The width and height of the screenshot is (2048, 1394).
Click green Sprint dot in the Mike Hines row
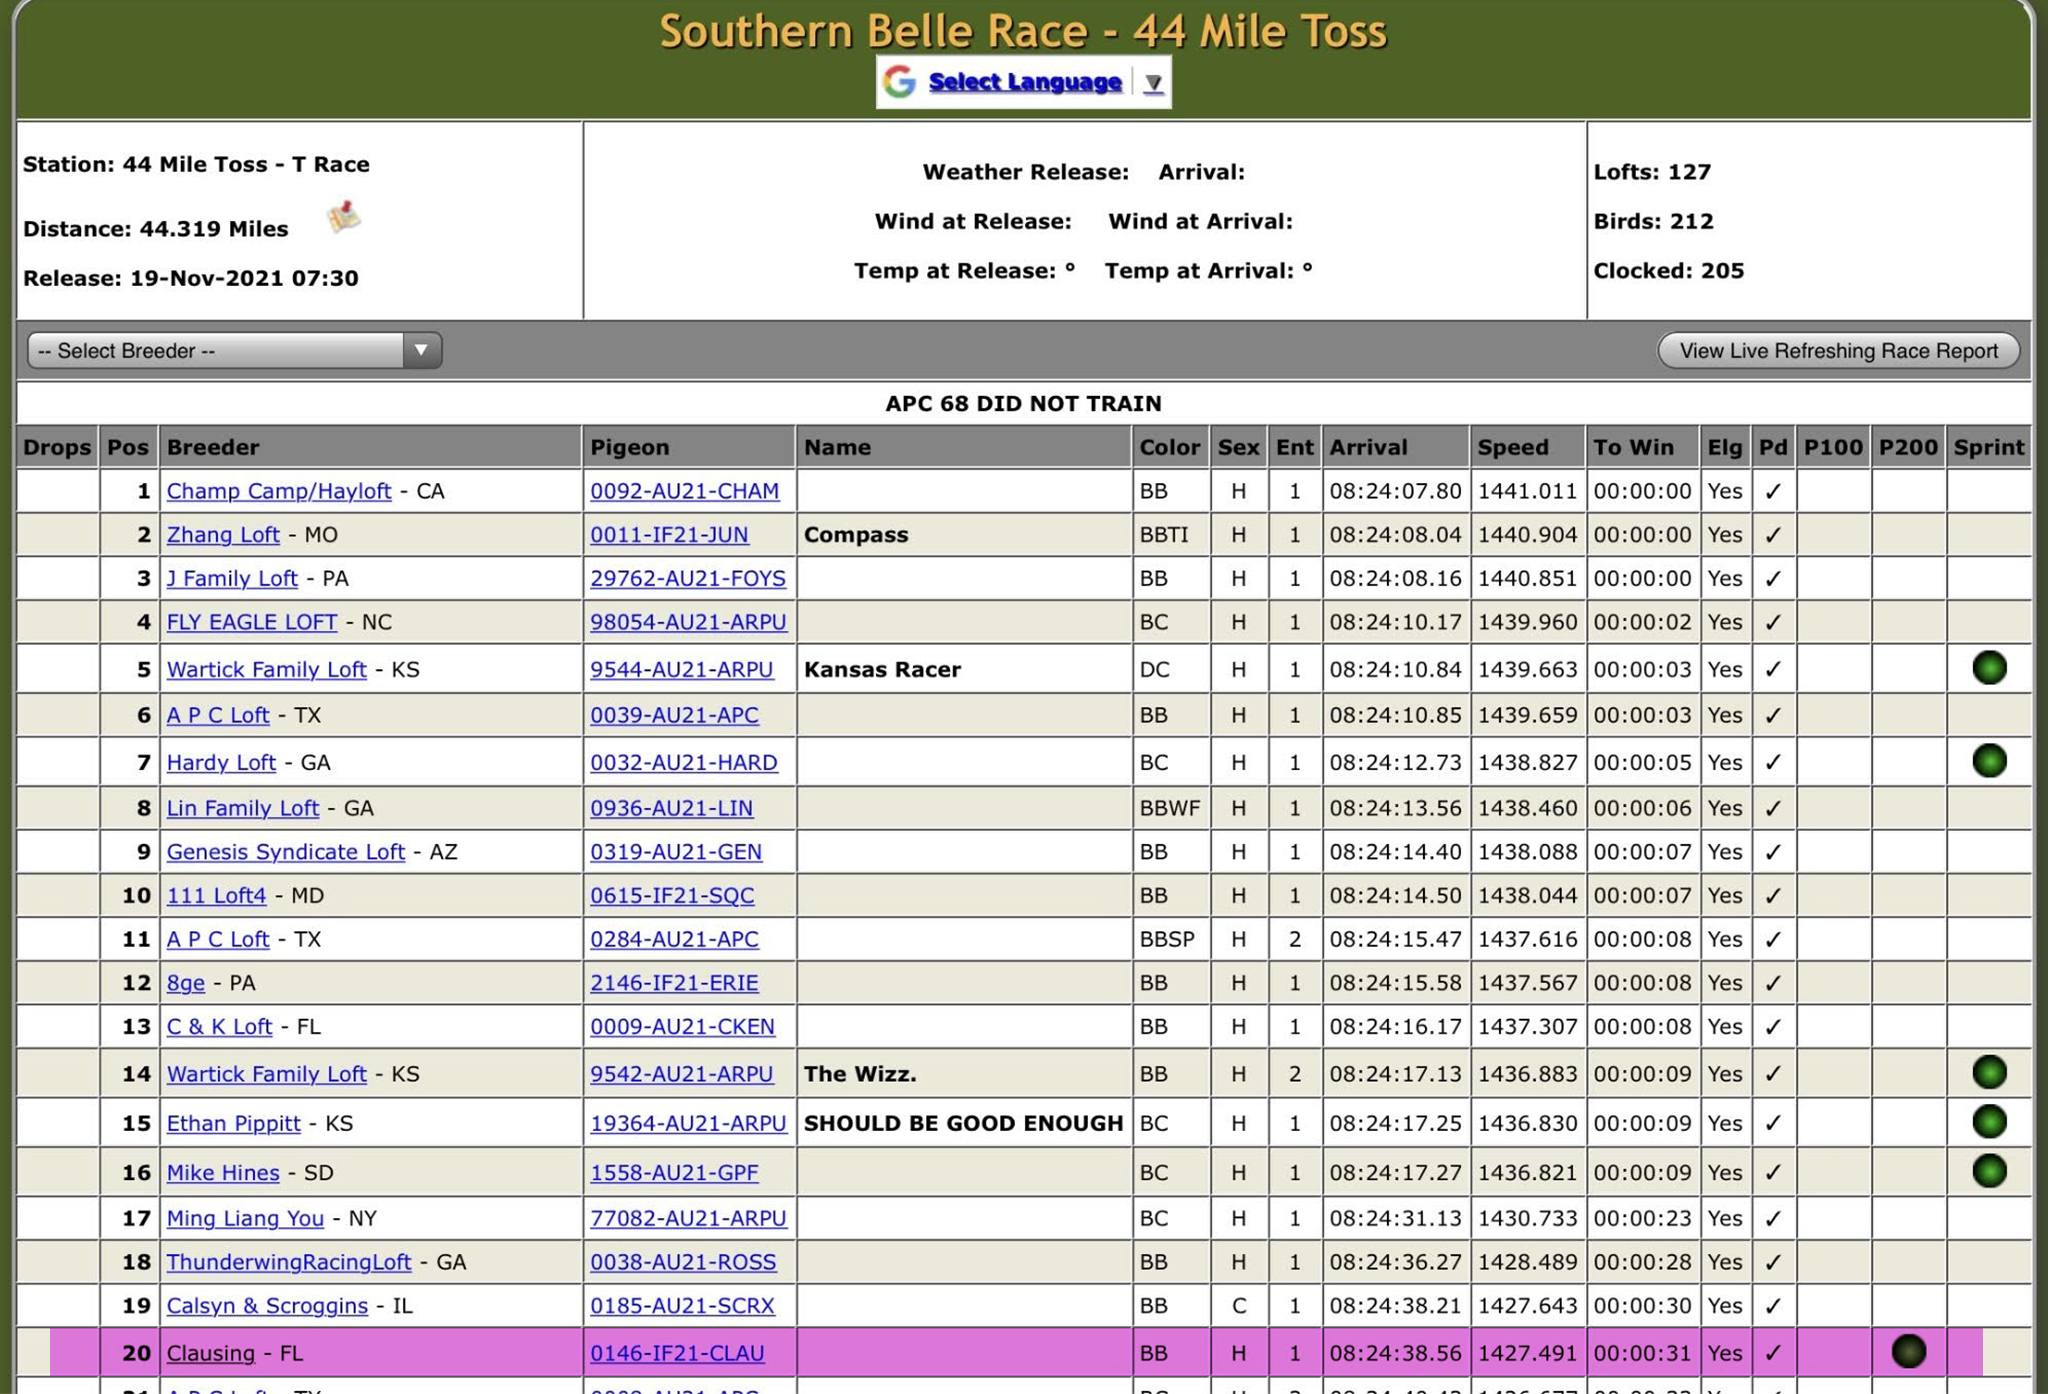[x=1989, y=1171]
